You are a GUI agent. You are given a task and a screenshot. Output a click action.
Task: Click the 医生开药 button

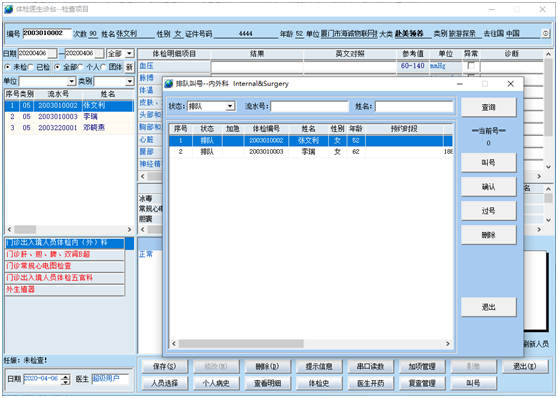370,383
